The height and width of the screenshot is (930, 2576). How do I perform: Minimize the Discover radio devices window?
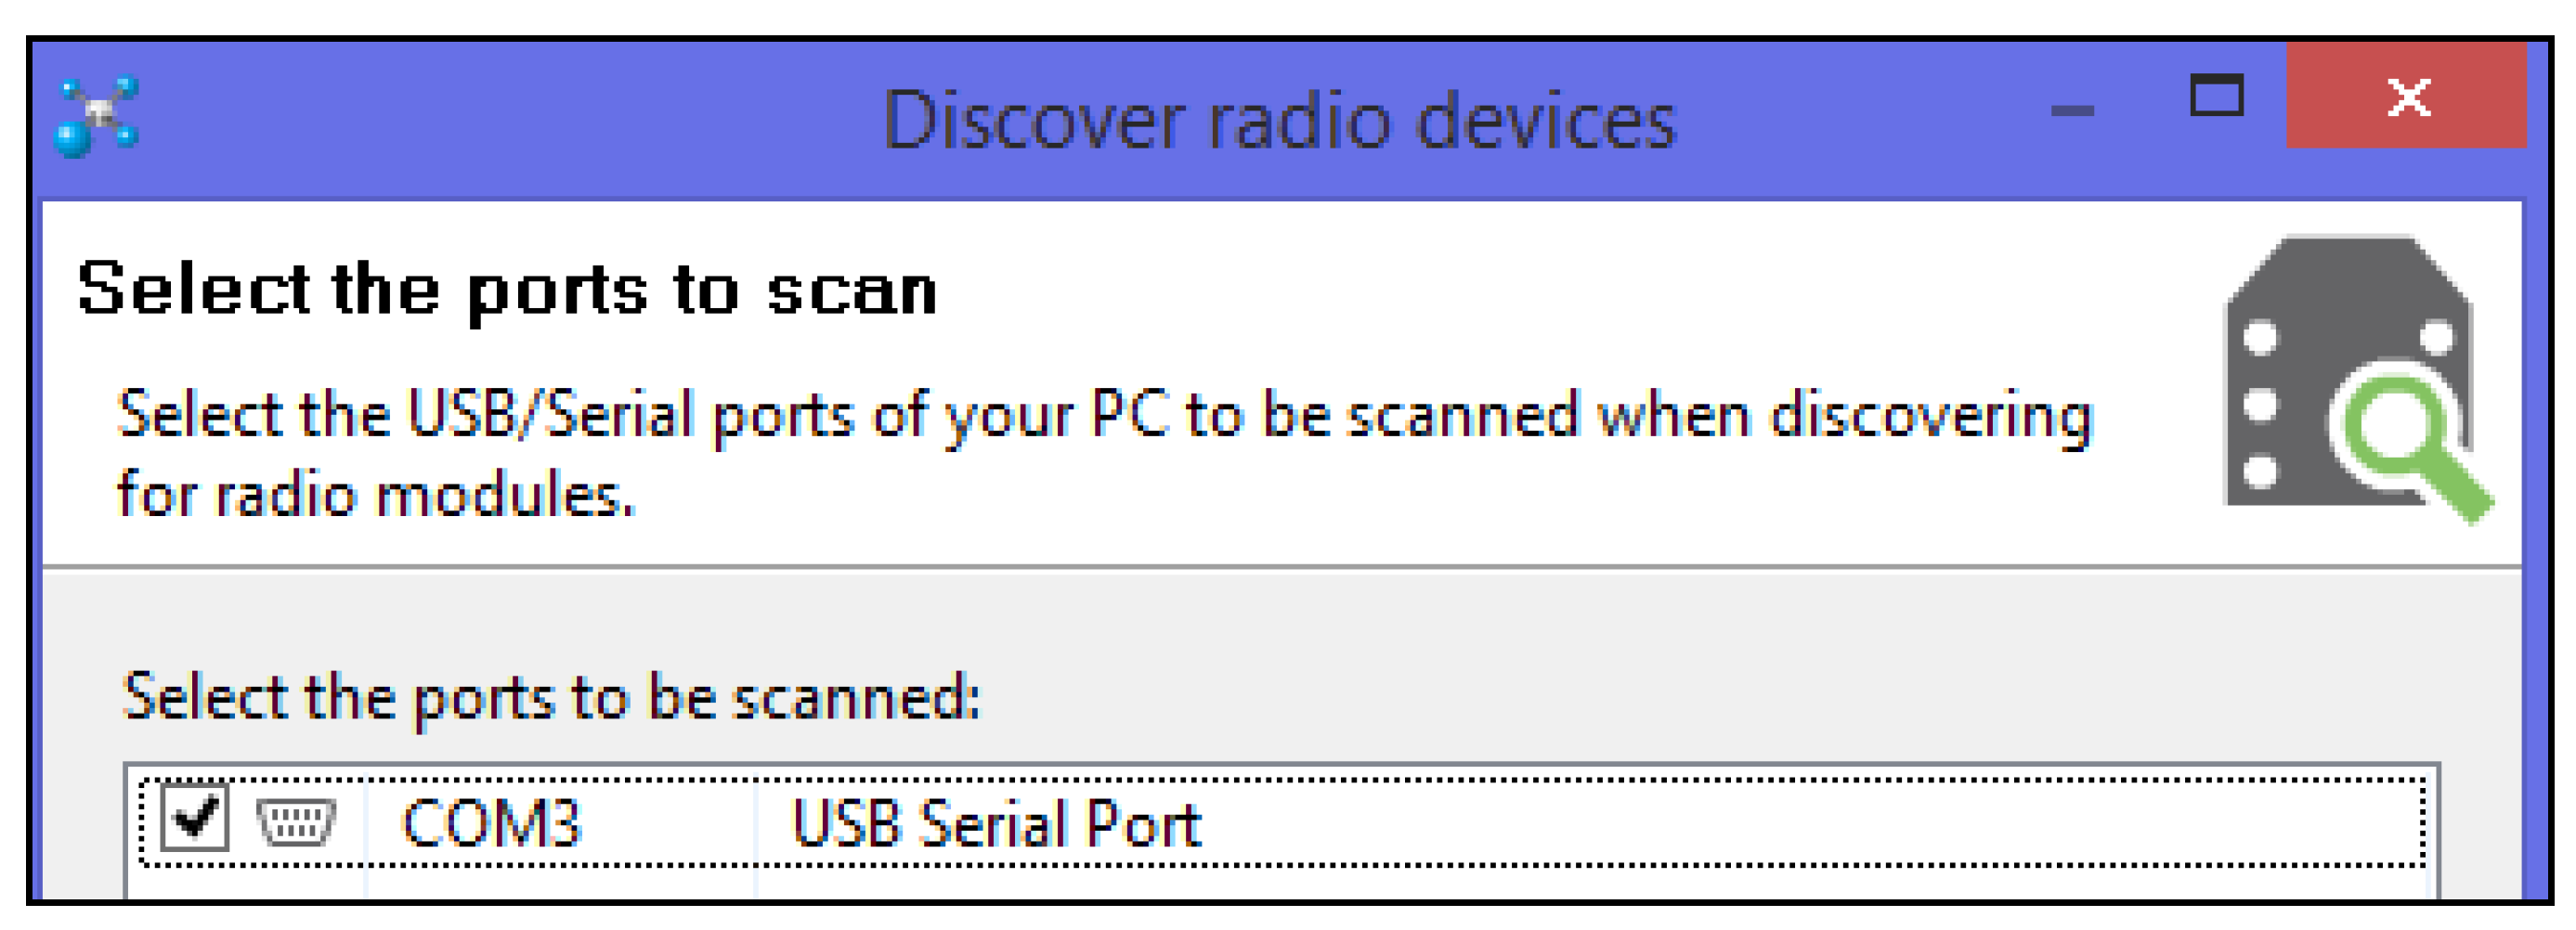coord(2072,110)
